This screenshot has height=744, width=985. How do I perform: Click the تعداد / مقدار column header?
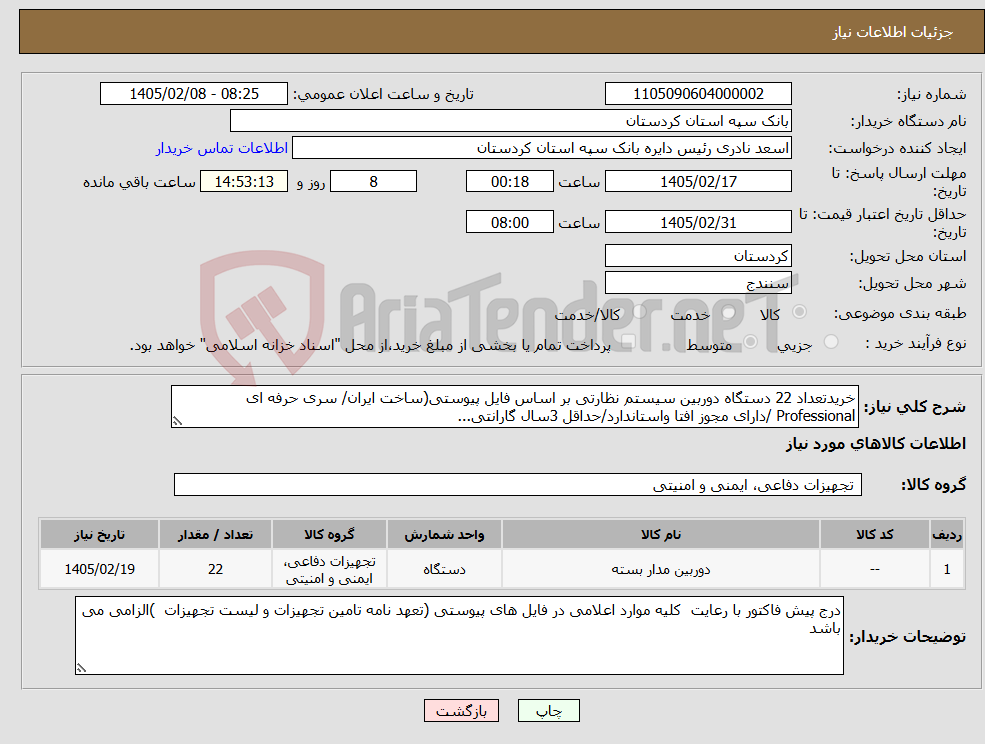click(215, 534)
